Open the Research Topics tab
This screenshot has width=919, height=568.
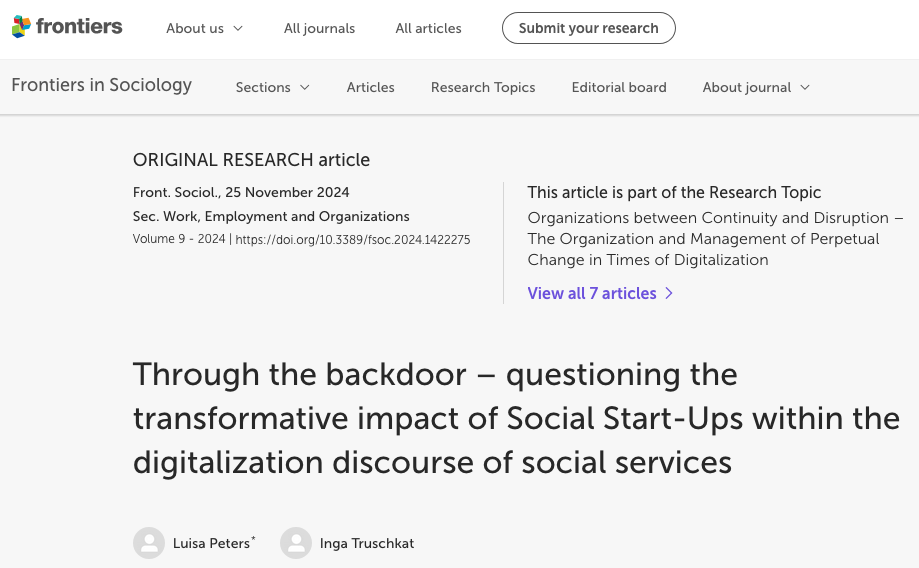pos(483,87)
